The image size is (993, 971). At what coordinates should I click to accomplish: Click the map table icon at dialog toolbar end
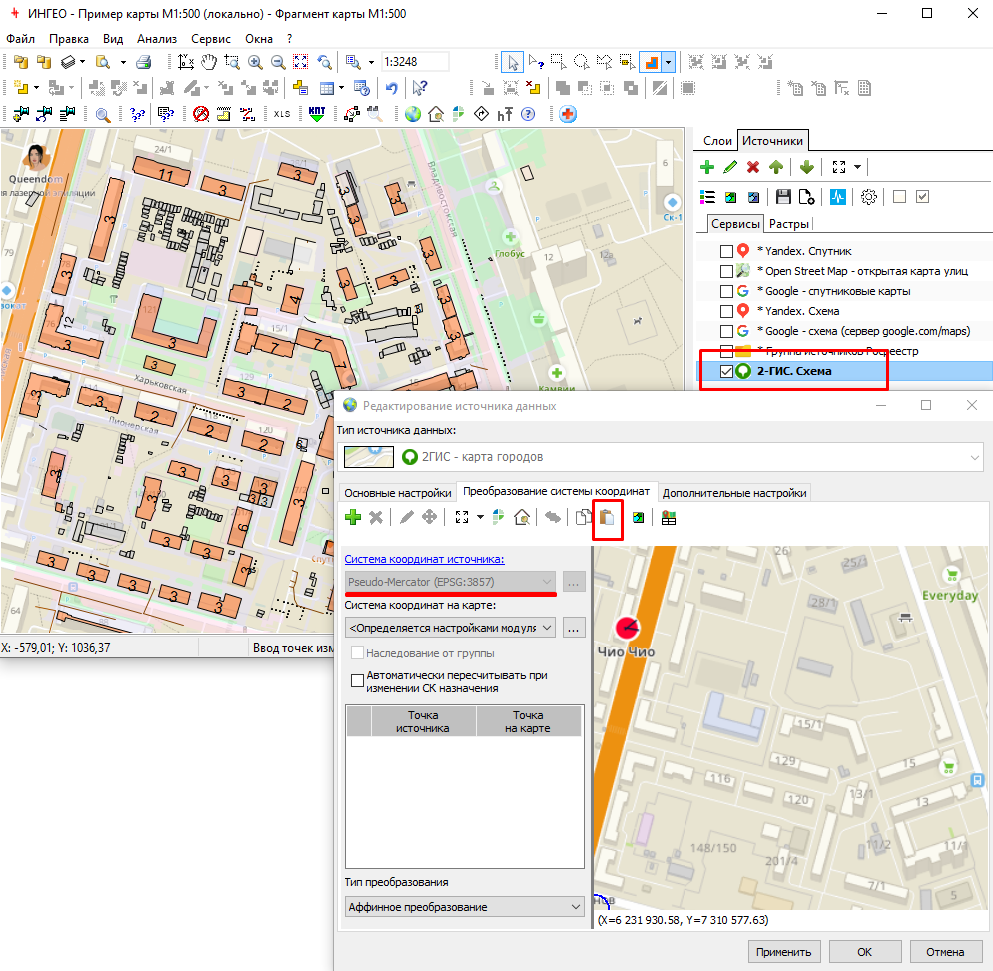pos(669,517)
